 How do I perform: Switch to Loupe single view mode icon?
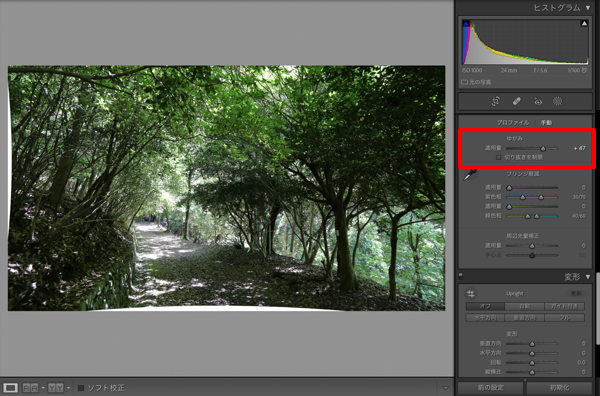(x=10, y=388)
